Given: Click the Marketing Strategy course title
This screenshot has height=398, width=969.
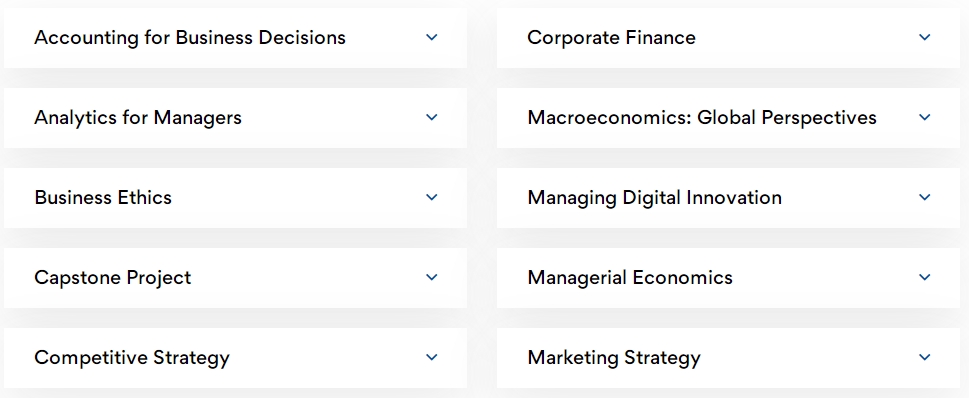Looking at the screenshot, I should (x=614, y=357).
